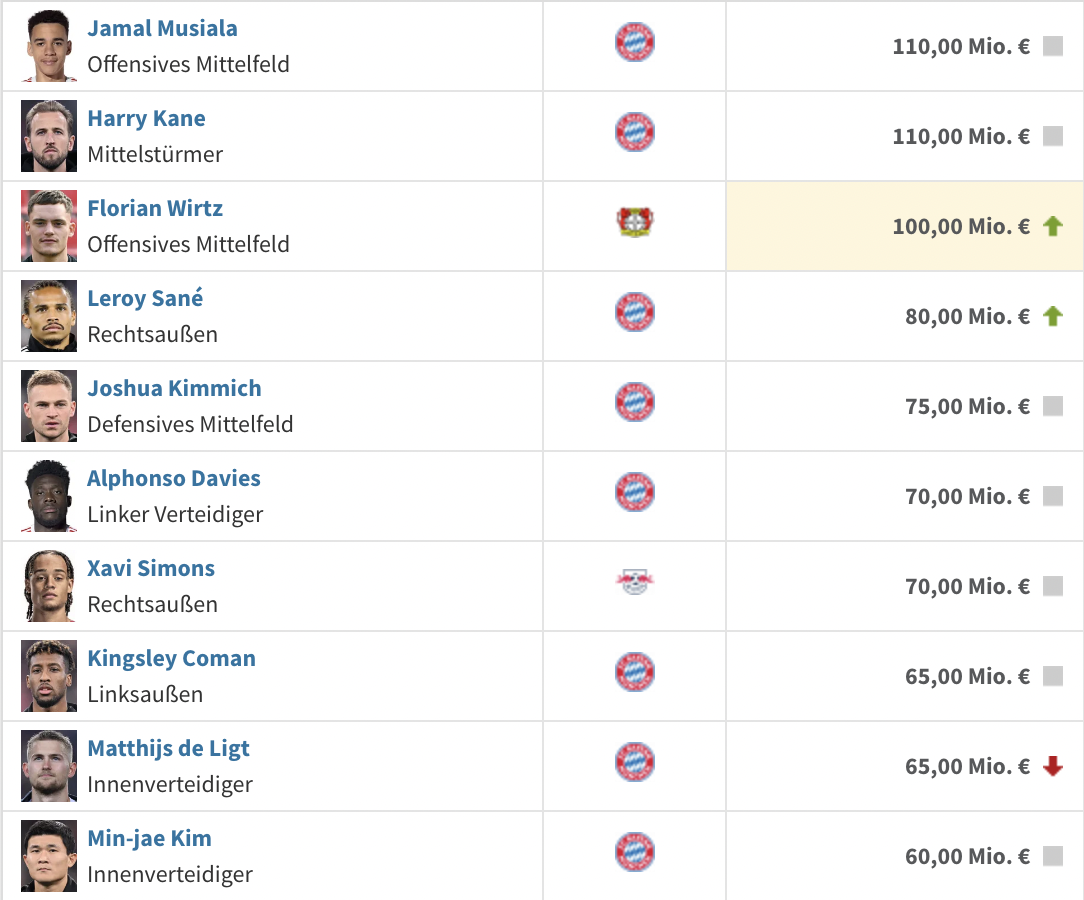Go to Florian Wirtz's player page
Viewport: 1084px width, 900px height.
pos(155,208)
